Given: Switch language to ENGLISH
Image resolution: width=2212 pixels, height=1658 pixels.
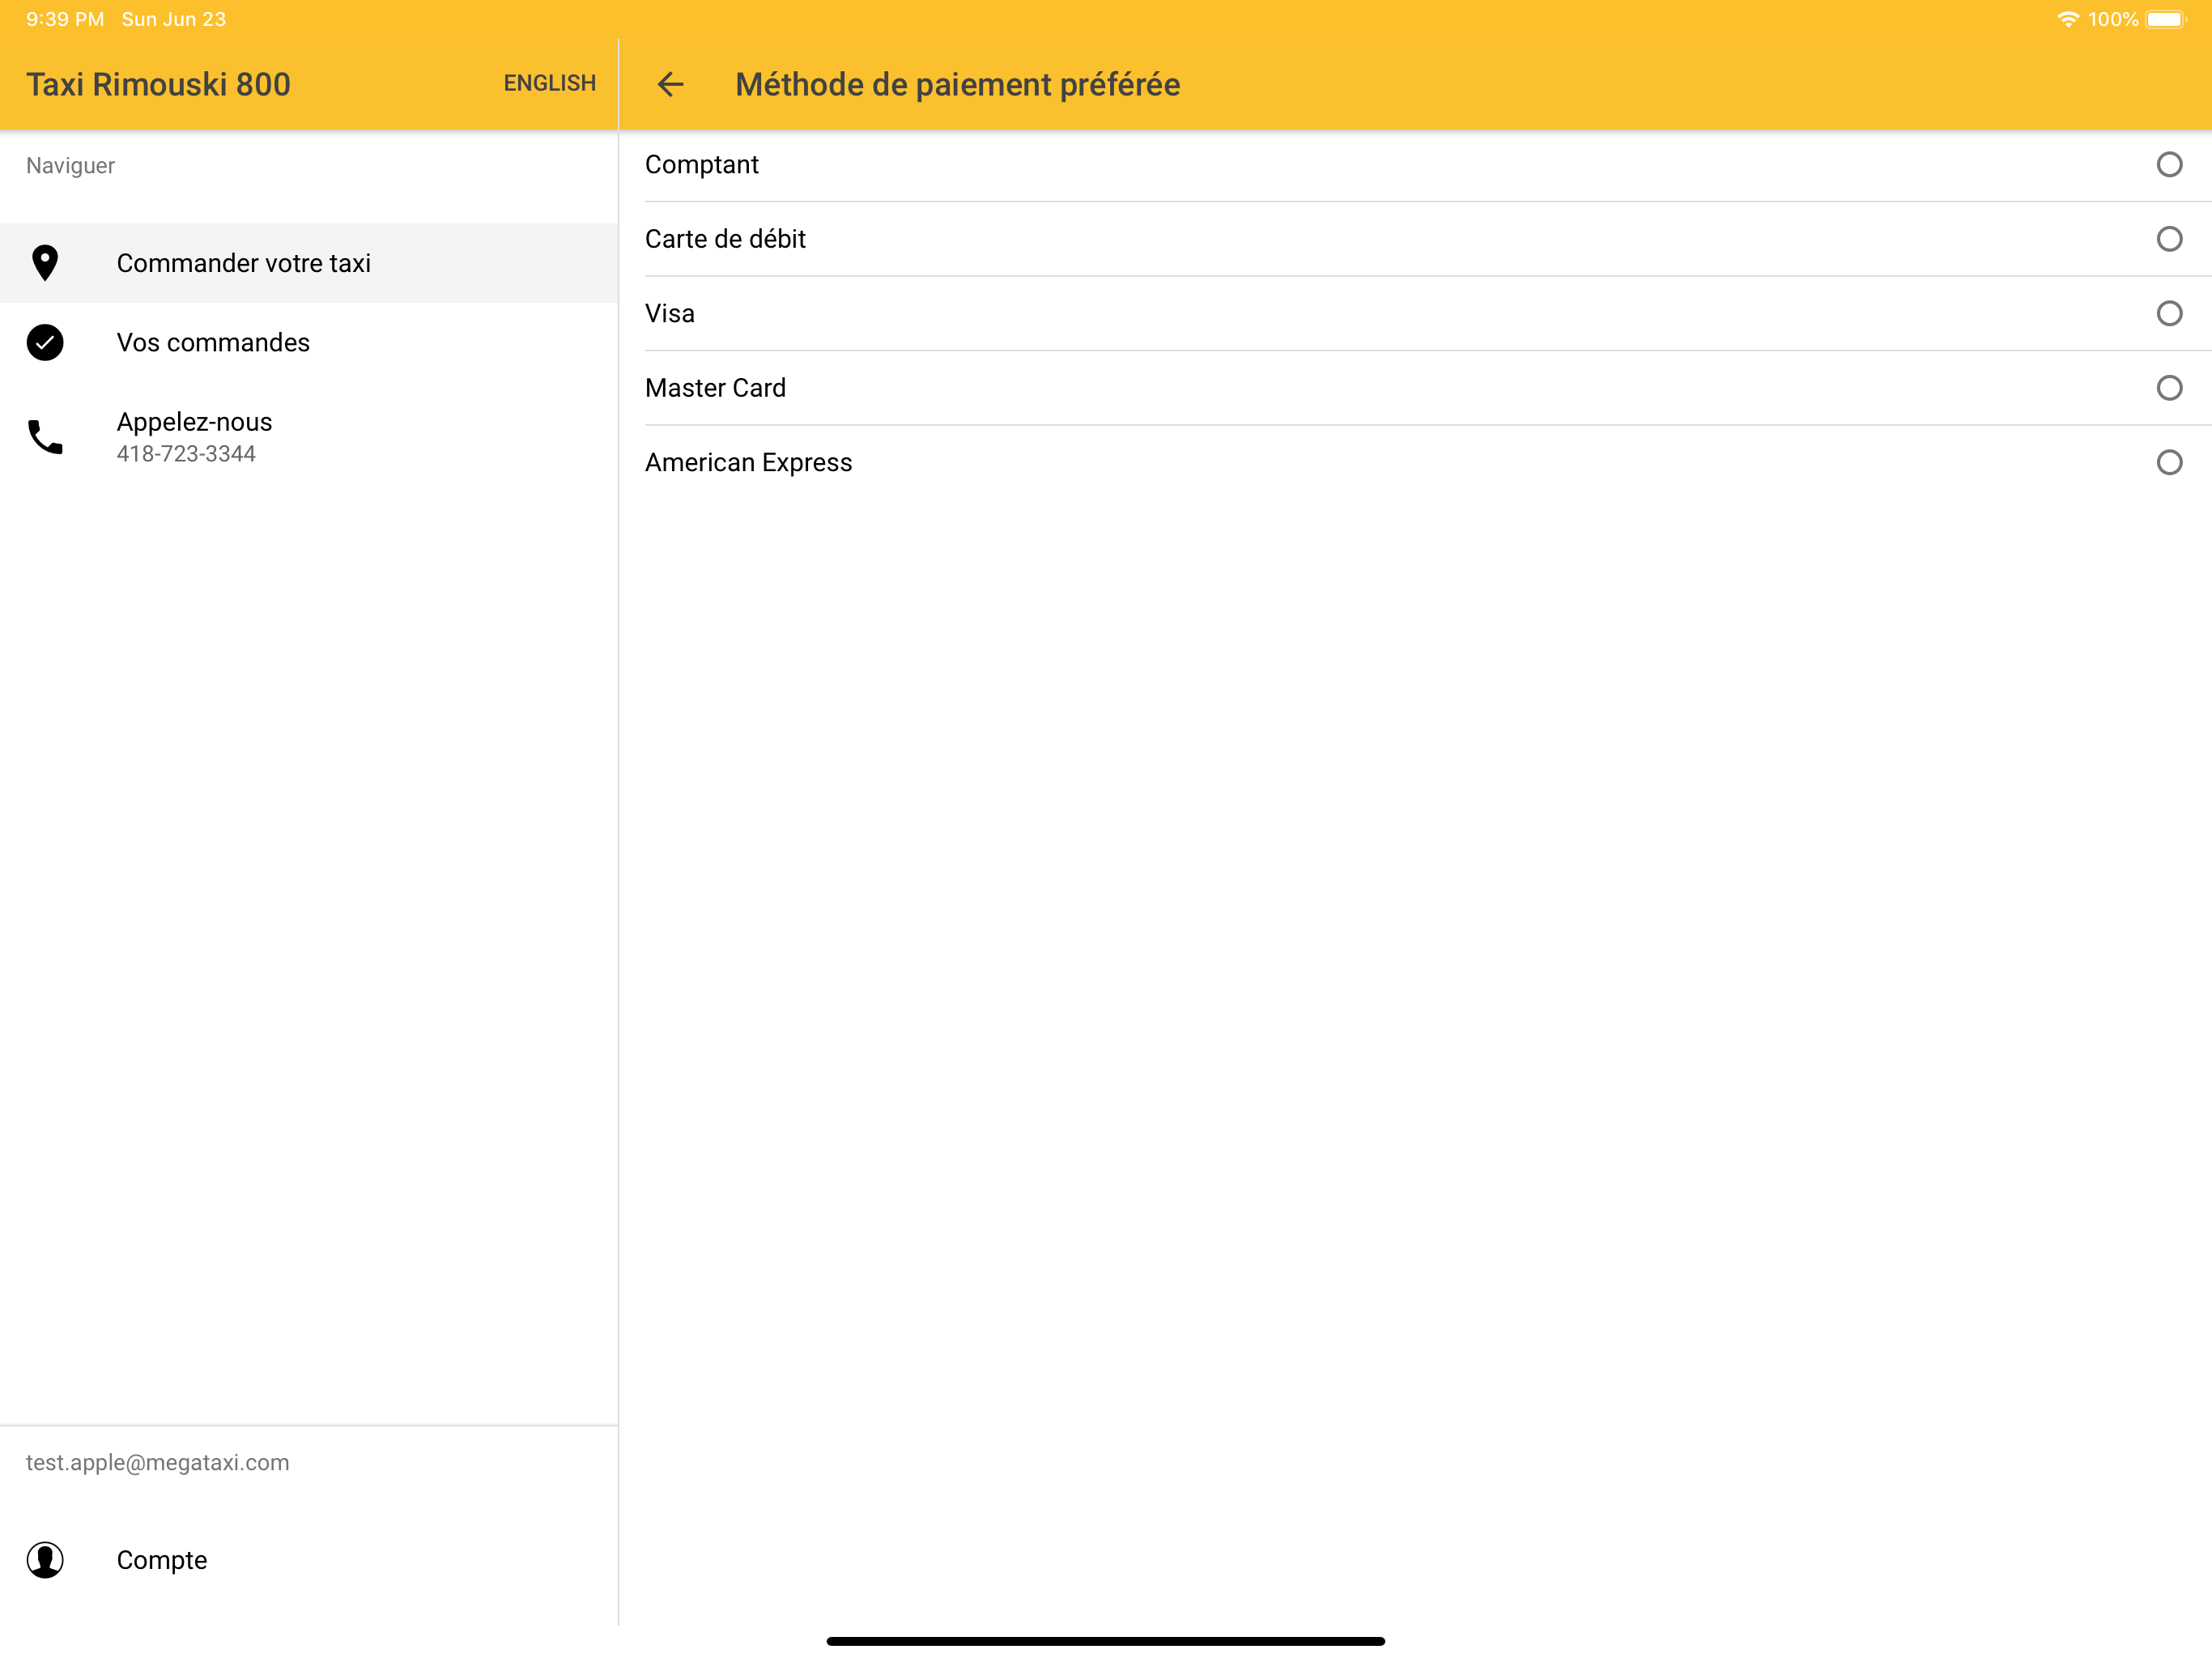Looking at the screenshot, I should click(x=549, y=83).
